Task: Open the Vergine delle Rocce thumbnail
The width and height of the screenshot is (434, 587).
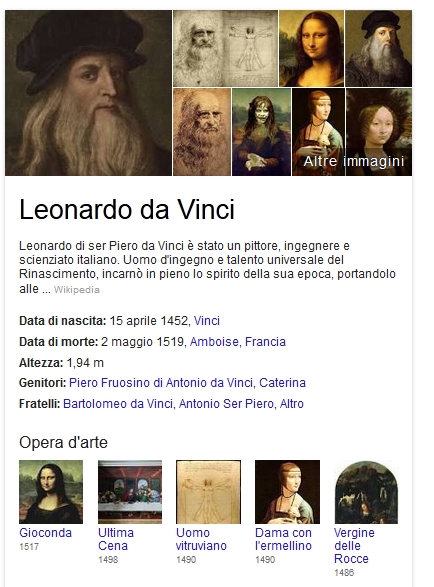Action: pos(366,492)
